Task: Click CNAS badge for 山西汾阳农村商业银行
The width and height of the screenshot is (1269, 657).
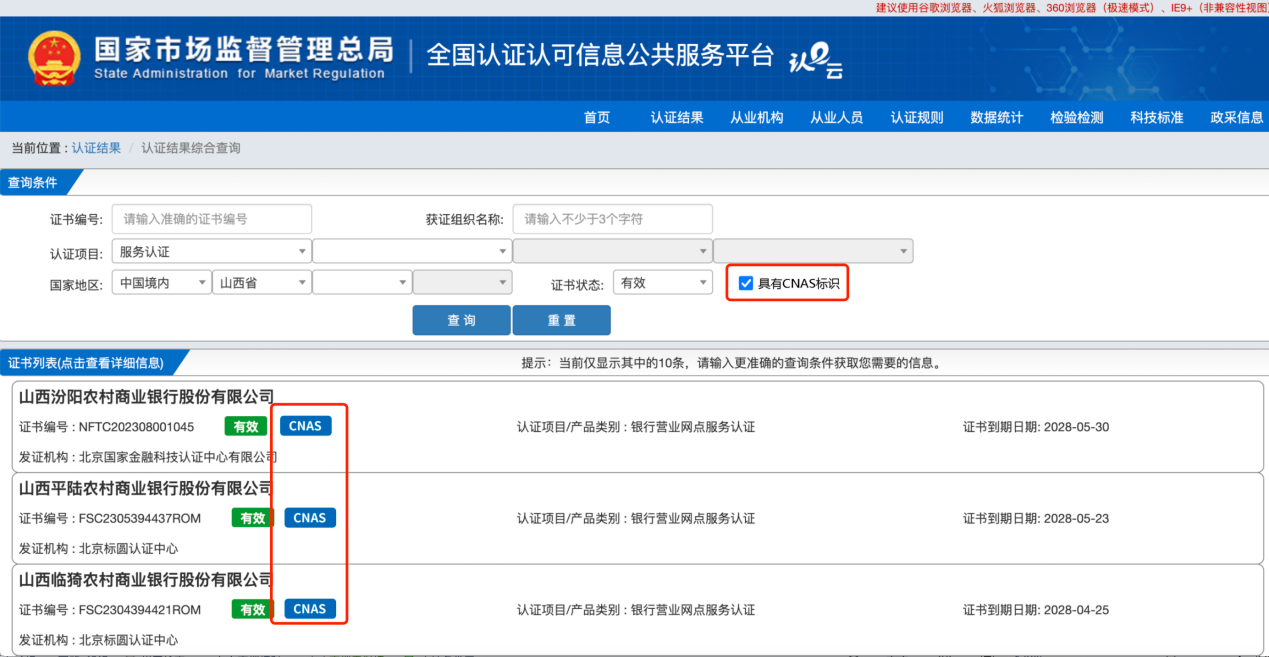Action: coord(305,426)
